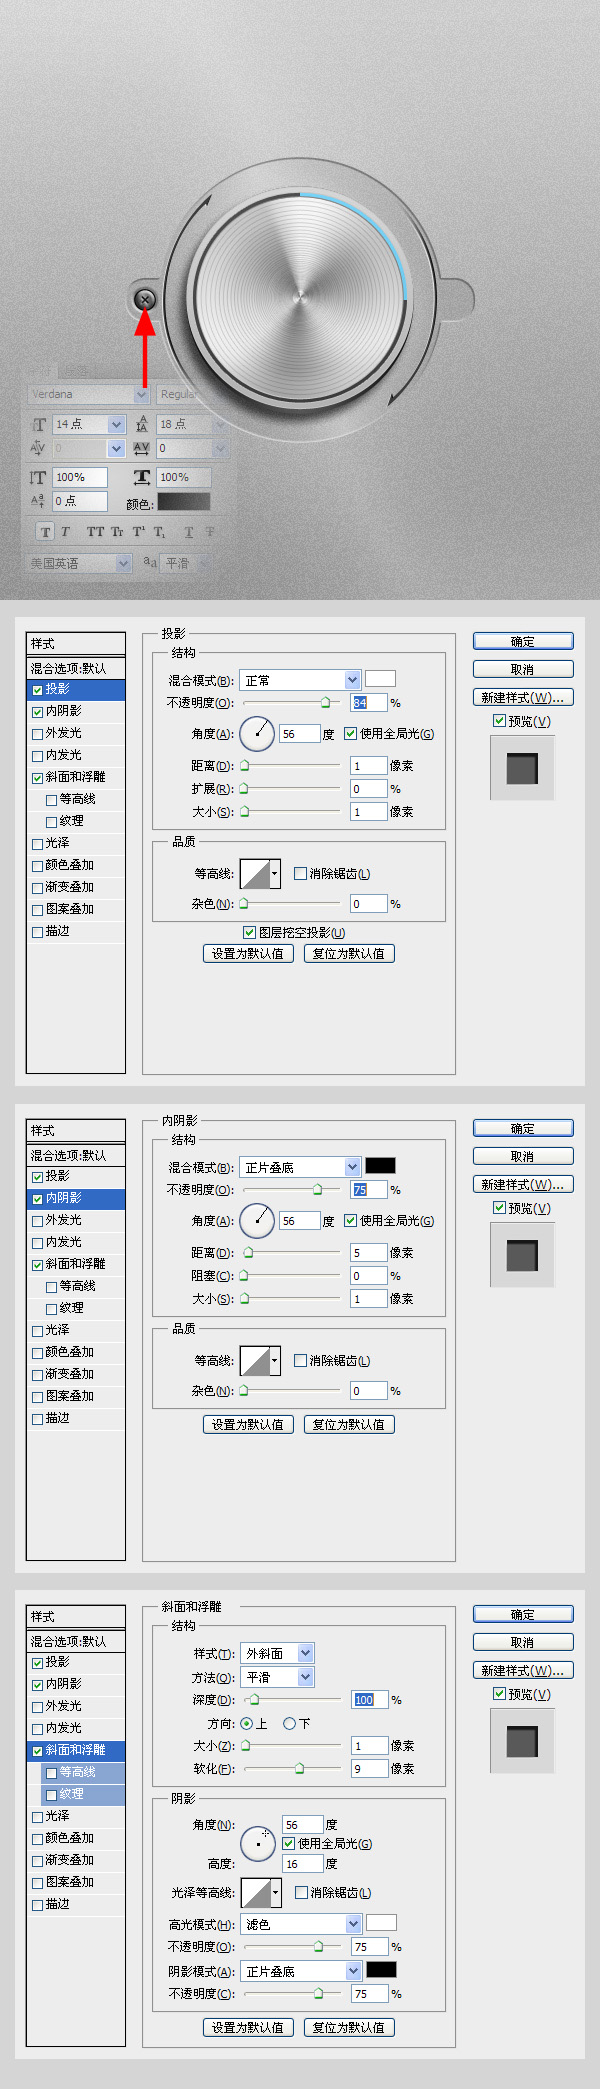Viewport: 600px width, 2089px height.
Task: Open the 外斜面 style dropdown
Action: coord(278,1653)
